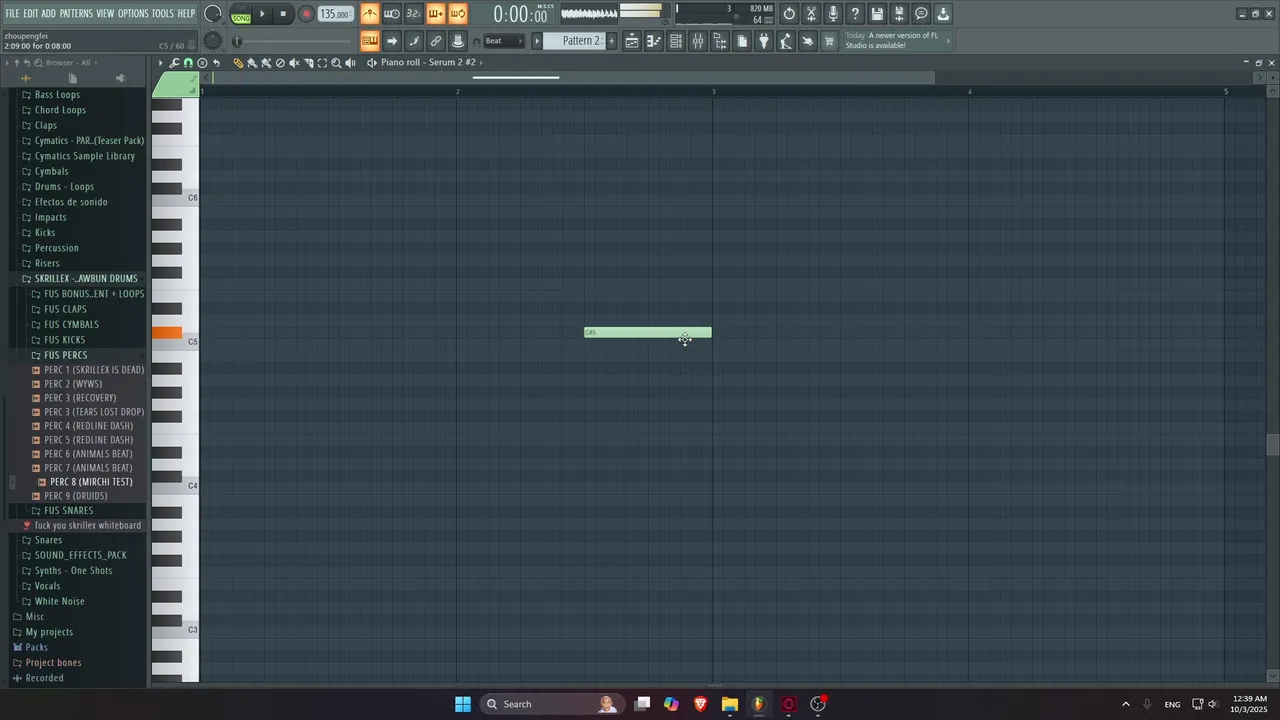Click the taskbar Search box
This screenshot has width=1280, height=720.
pyautogui.click(x=550, y=704)
